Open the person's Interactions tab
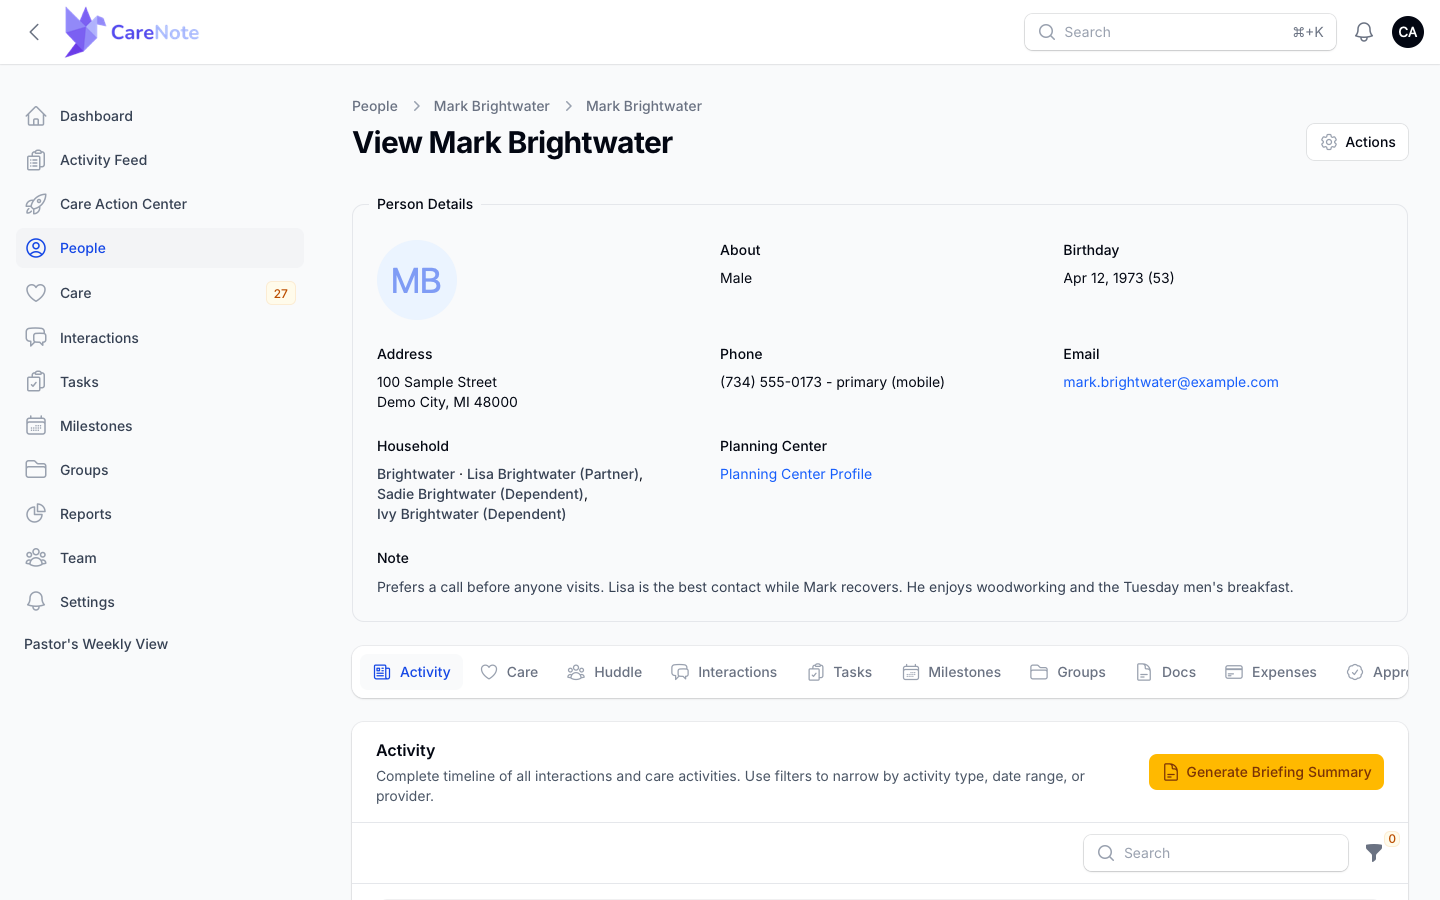Image resolution: width=1440 pixels, height=900 pixels. (724, 672)
